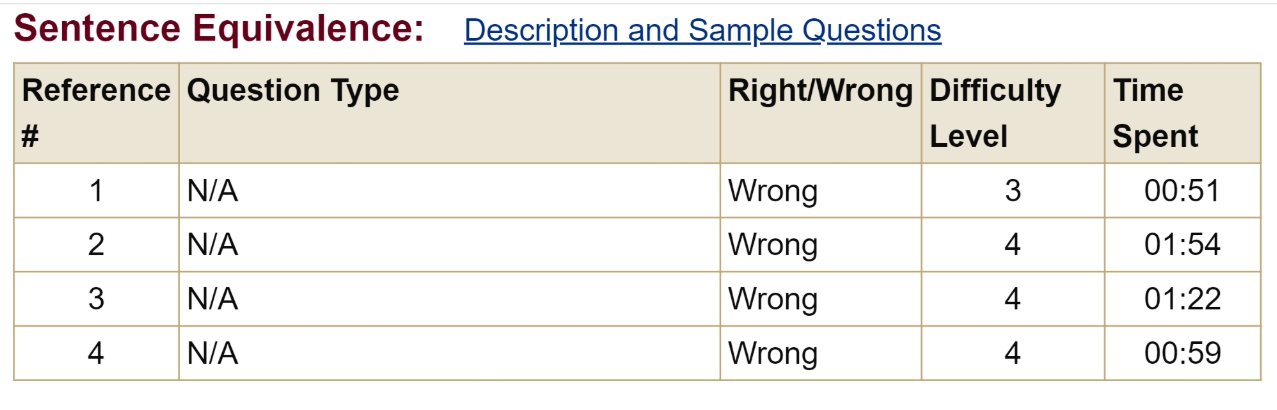This screenshot has height=410, width=1277.
Task: Click N/A question type in row 3
Action: click(213, 299)
